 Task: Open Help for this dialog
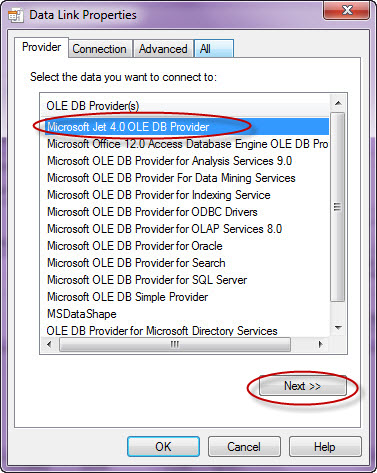(325, 447)
